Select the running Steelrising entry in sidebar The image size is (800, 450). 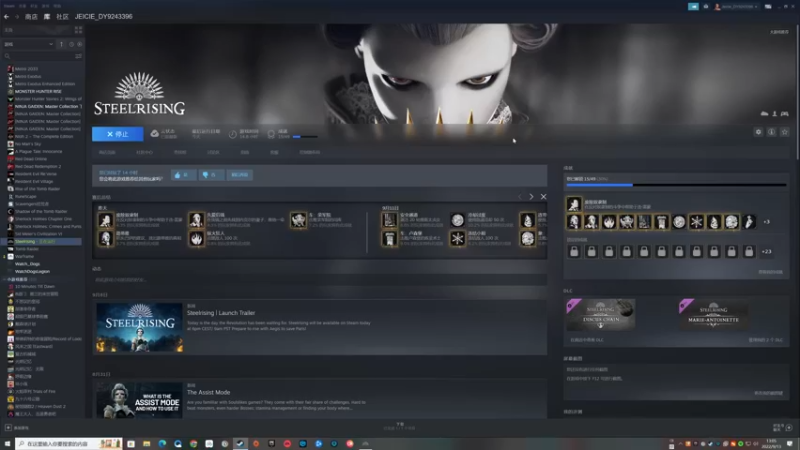click(x=41, y=241)
